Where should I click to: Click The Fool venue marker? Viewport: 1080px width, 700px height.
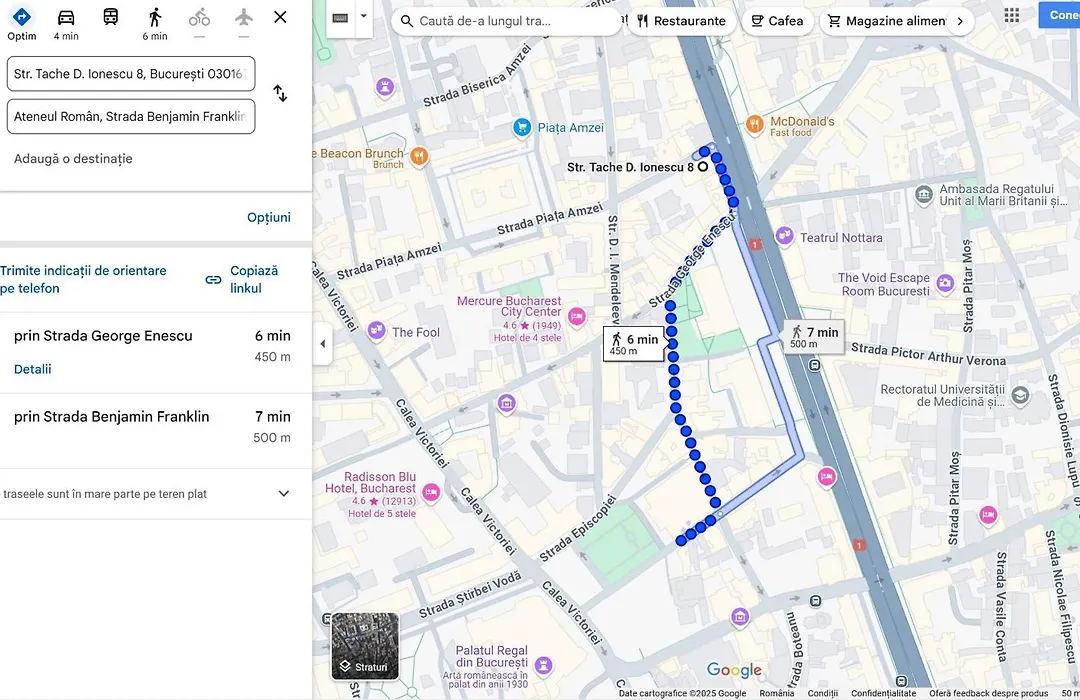376,331
